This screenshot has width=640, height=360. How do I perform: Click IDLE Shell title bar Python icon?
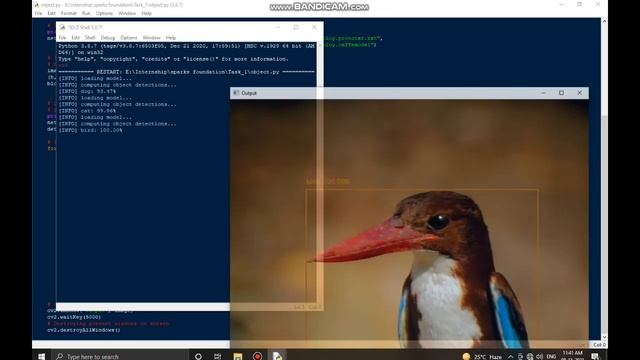(62, 27)
